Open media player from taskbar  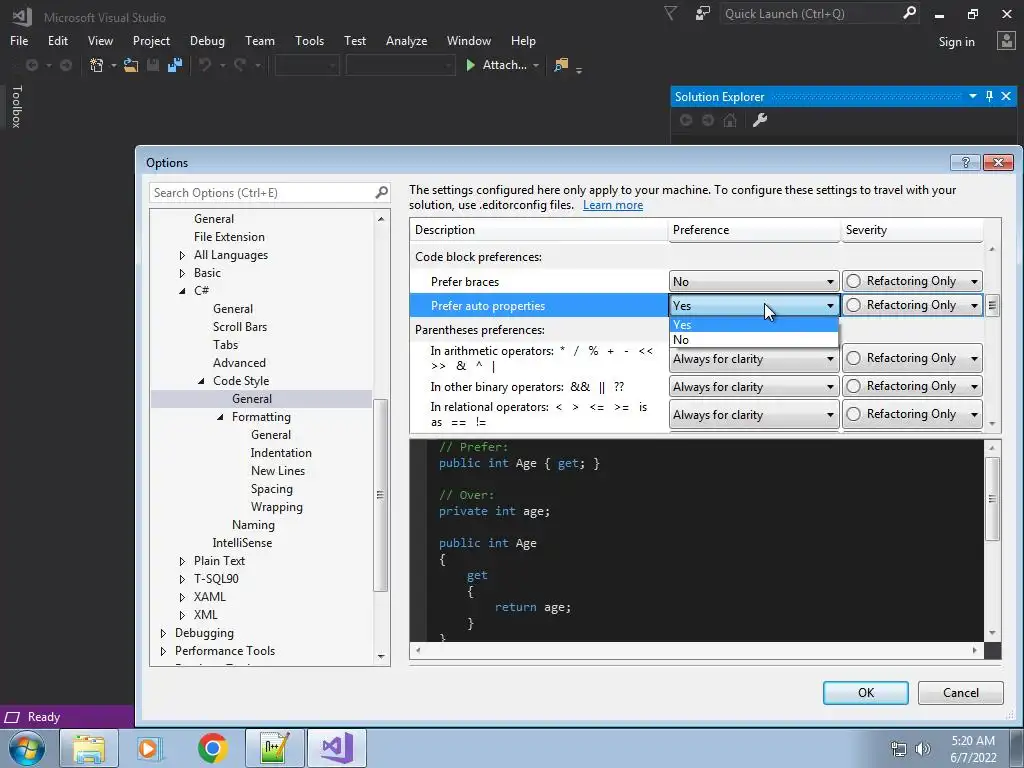pos(149,748)
